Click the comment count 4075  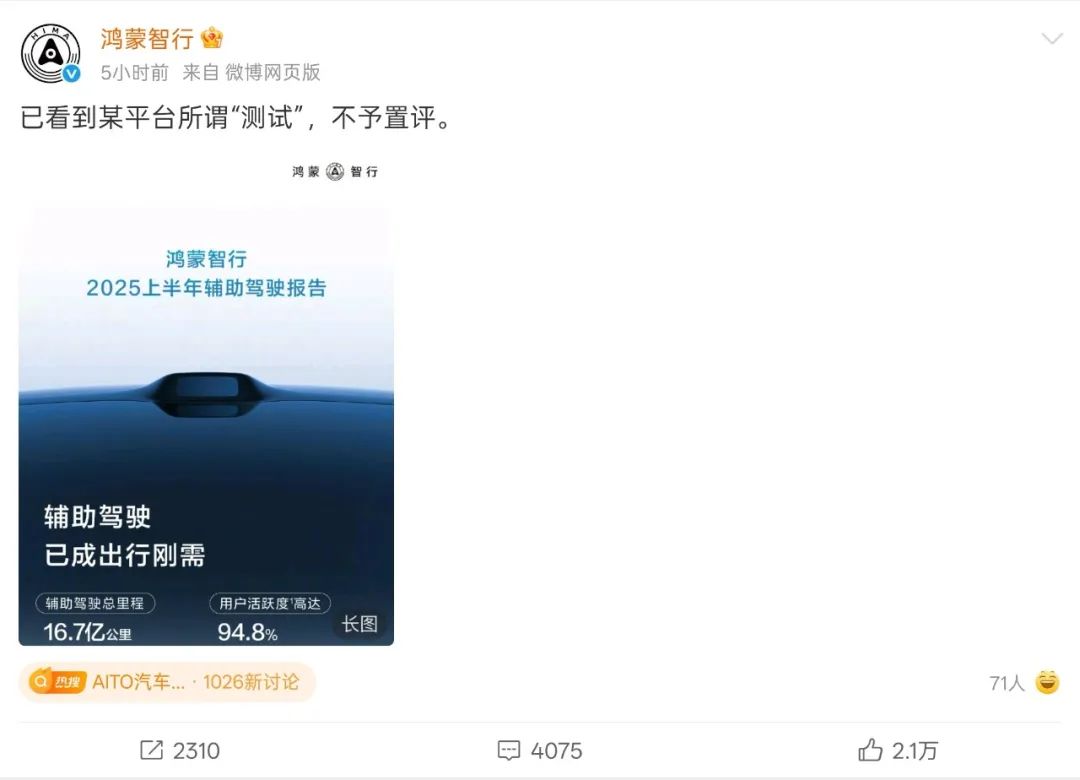[x=557, y=750]
